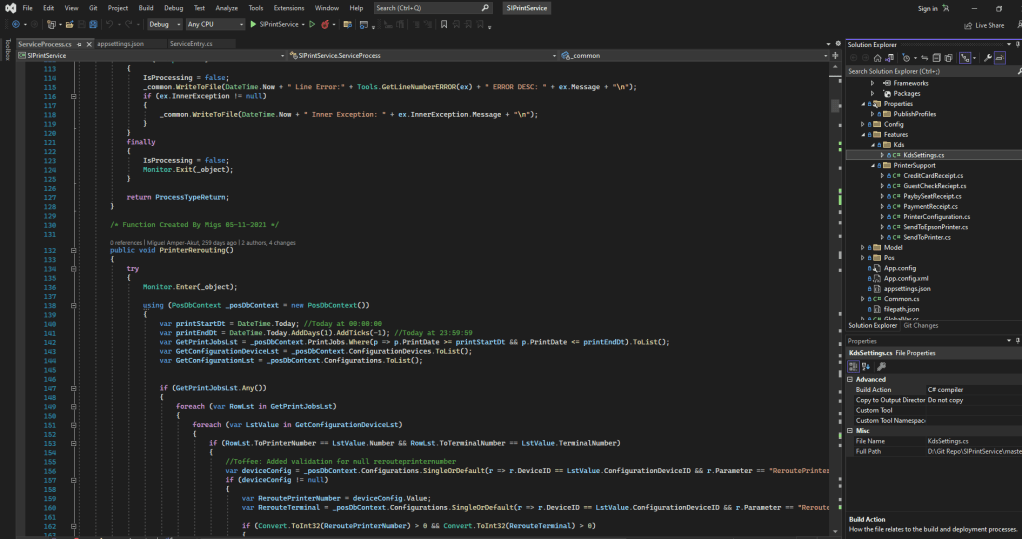Image resolution: width=1022 pixels, height=539 pixels.
Task: Toggle the Categorized view in Properties panel
Action: click(x=854, y=367)
